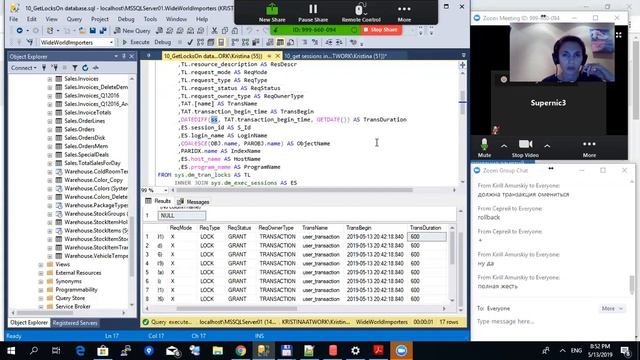Viewport: 640px width, 360px height.
Task: Open the Connect dropdown in Object Explorer
Action: pos(23,68)
